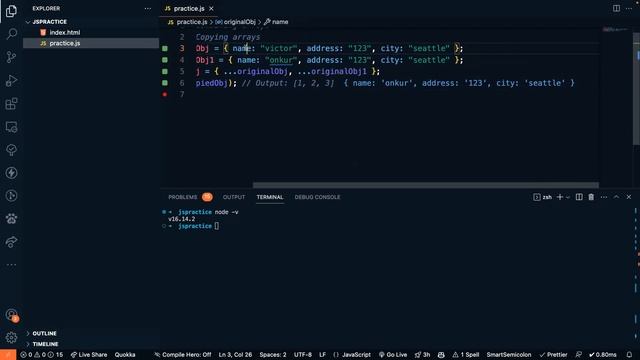Screen dimensions: 640x360
Task: Select practice.js in the explorer
Action: [64, 43]
